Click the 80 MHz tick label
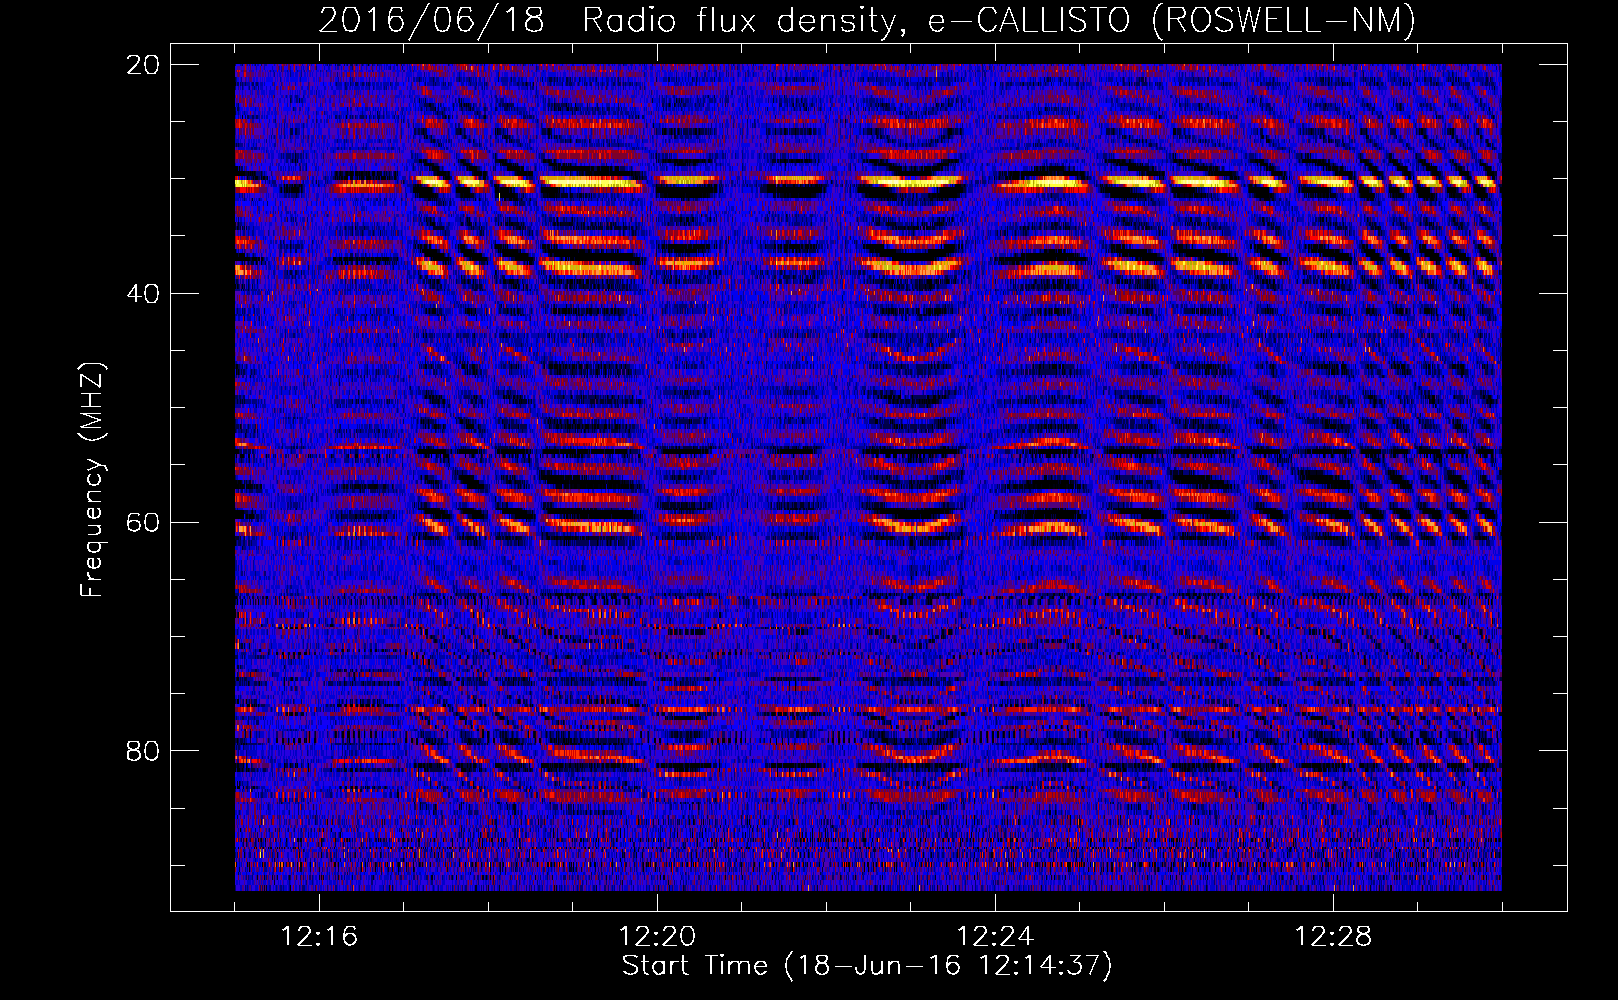The image size is (1618, 1000). pyautogui.click(x=143, y=751)
